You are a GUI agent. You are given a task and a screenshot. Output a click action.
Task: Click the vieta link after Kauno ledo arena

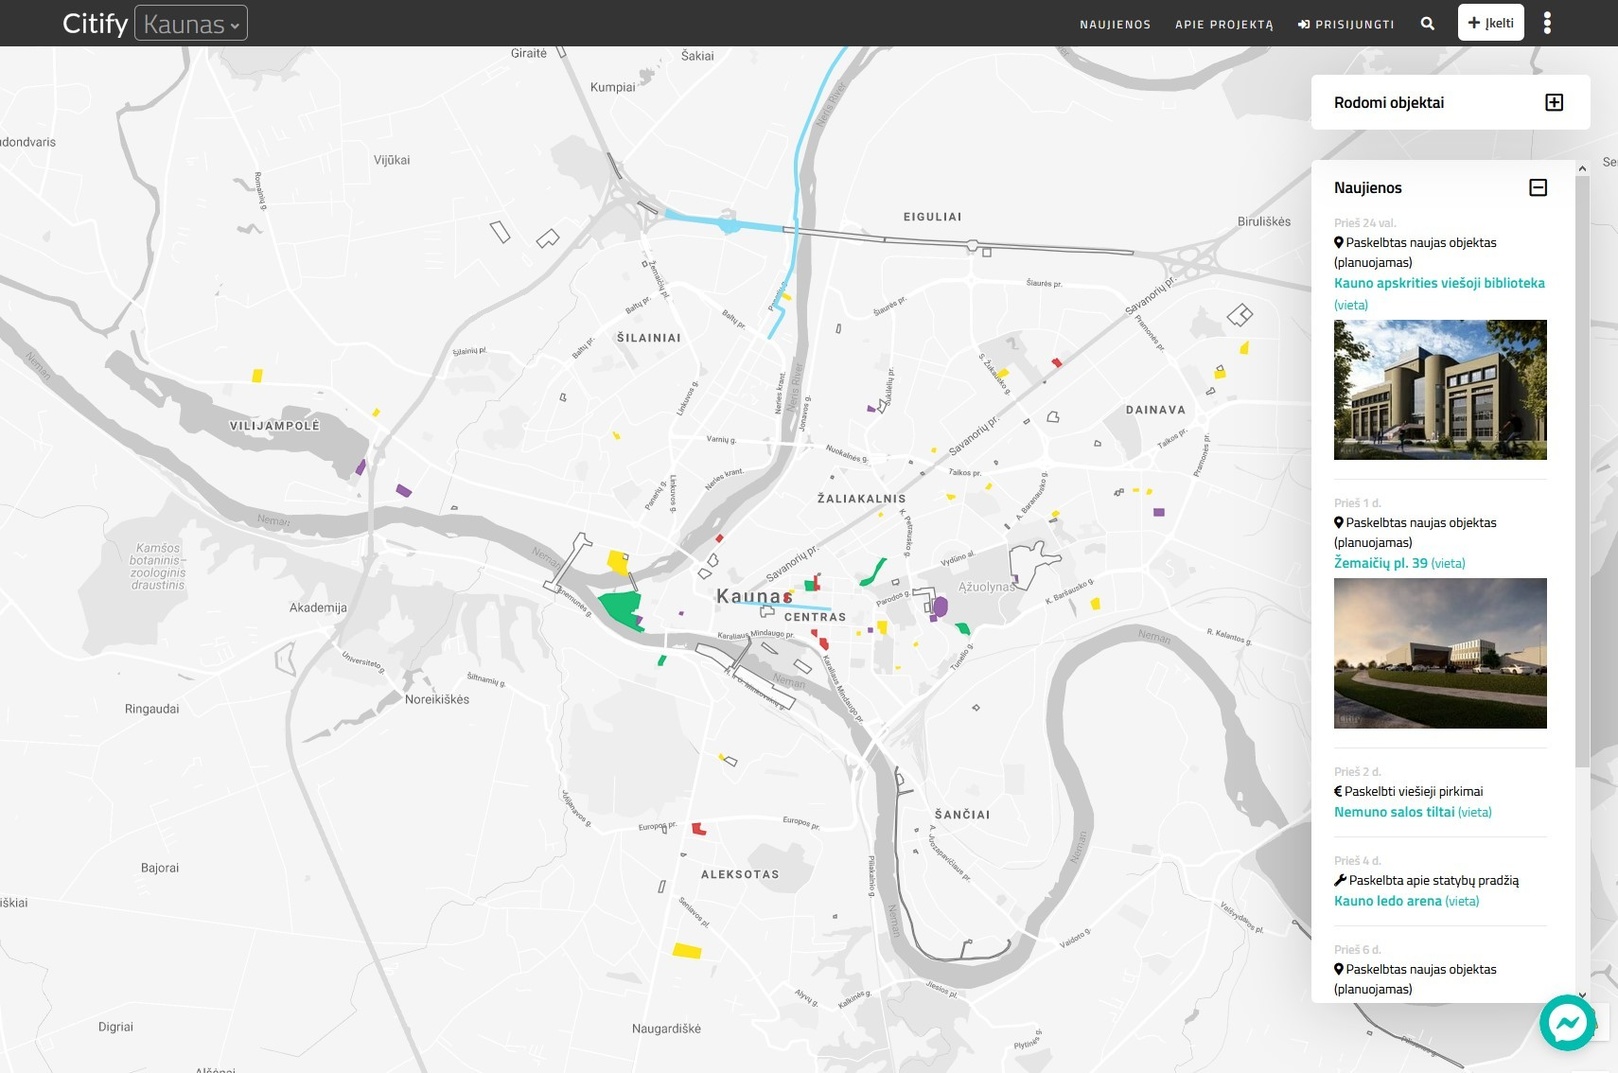point(1462,902)
